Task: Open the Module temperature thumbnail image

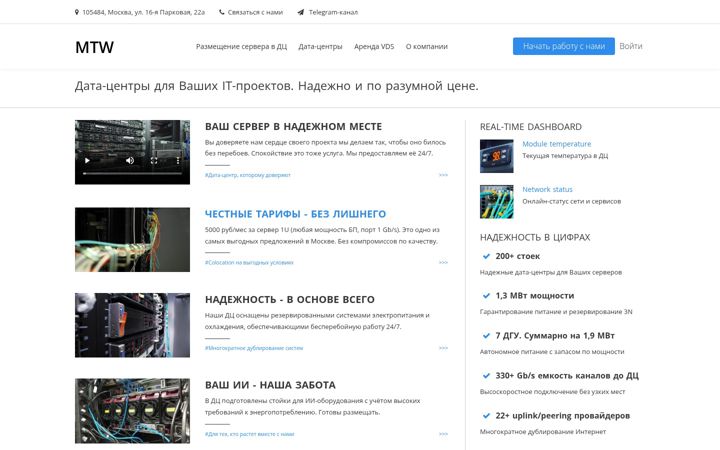Action: (x=496, y=156)
